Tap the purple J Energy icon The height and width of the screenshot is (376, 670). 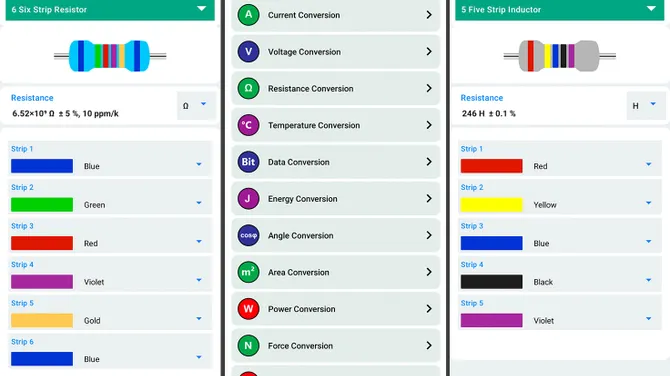point(248,199)
